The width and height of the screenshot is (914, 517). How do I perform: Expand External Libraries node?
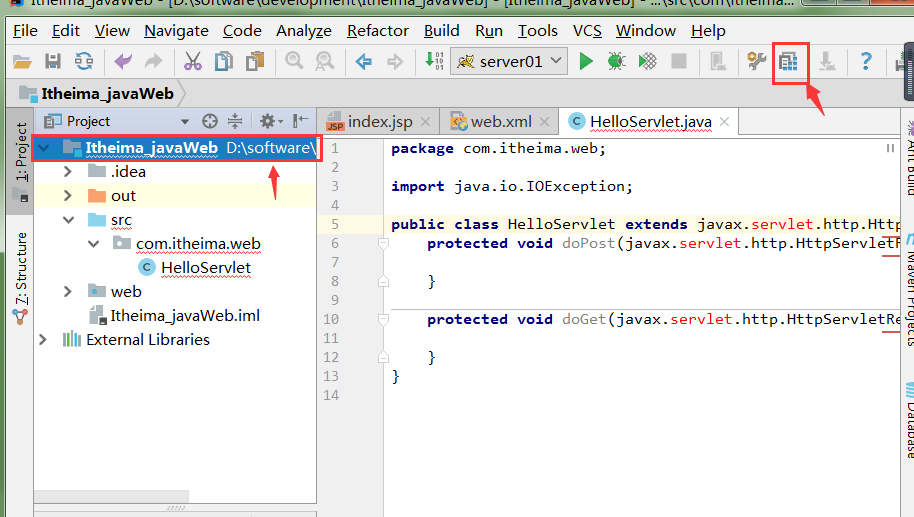click(x=43, y=339)
